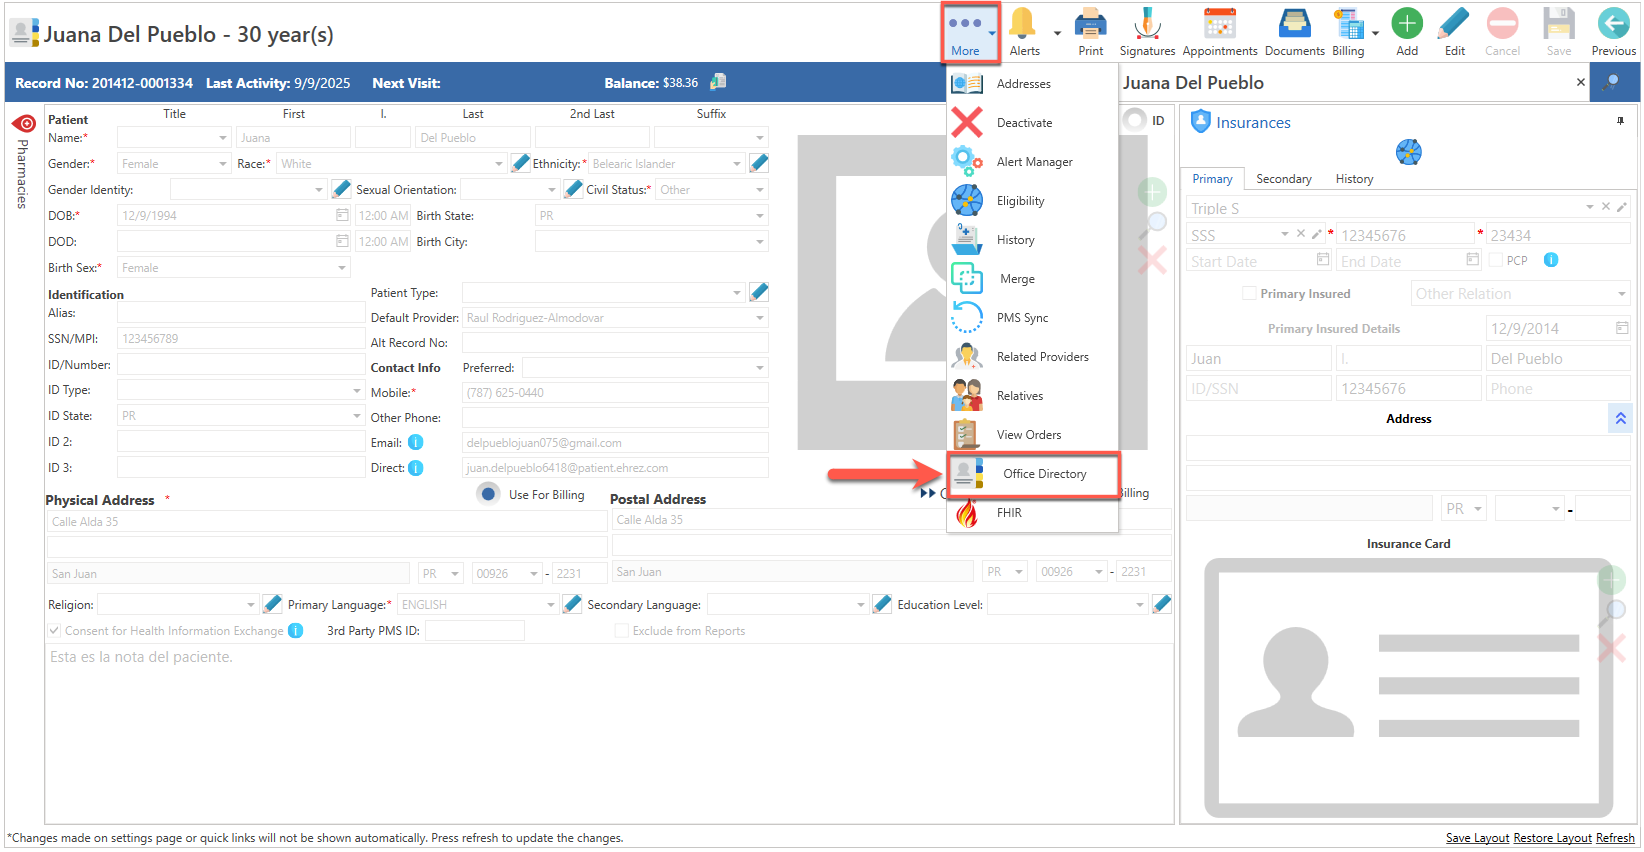Click the Save Layout link
Image resolution: width=1644 pixels, height=852 pixels.
click(1477, 838)
